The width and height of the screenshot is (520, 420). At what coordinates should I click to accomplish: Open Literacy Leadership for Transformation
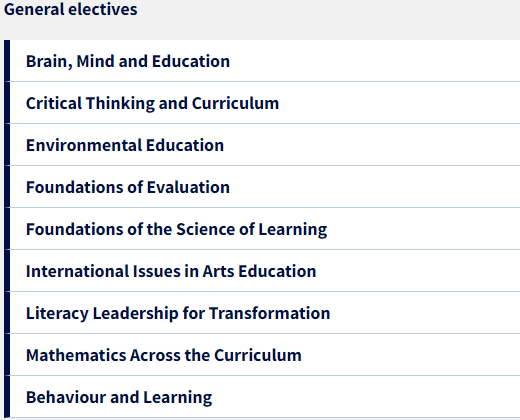pyautogui.click(x=178, y=313)
